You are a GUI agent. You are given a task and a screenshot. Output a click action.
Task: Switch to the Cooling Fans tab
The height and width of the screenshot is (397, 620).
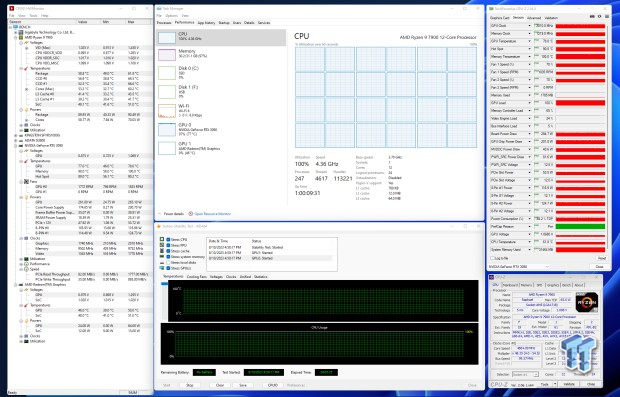coord(197,277)
